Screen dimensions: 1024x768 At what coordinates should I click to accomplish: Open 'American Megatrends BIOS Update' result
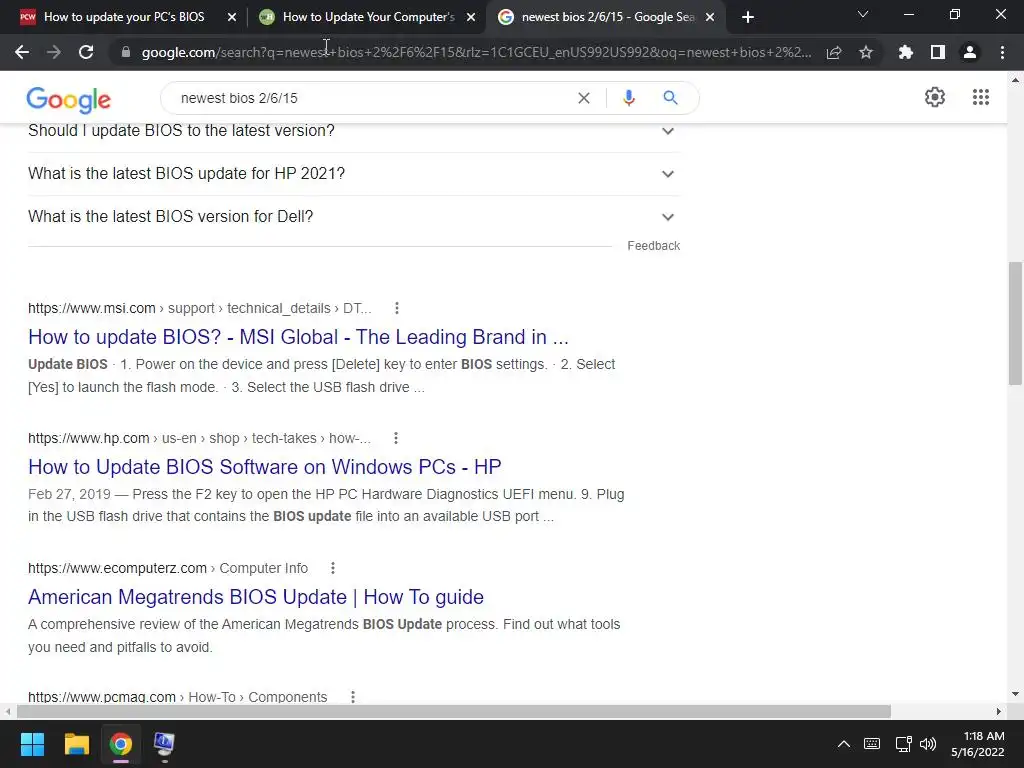click(x=256, y=597)
